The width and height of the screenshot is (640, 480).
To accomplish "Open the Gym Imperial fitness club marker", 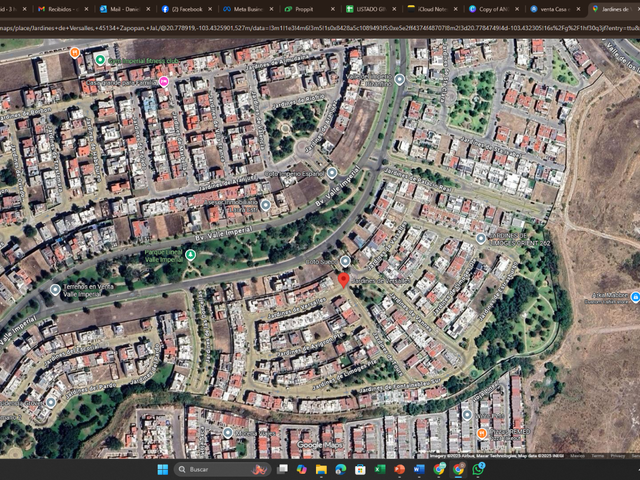I will click(100, 60).
